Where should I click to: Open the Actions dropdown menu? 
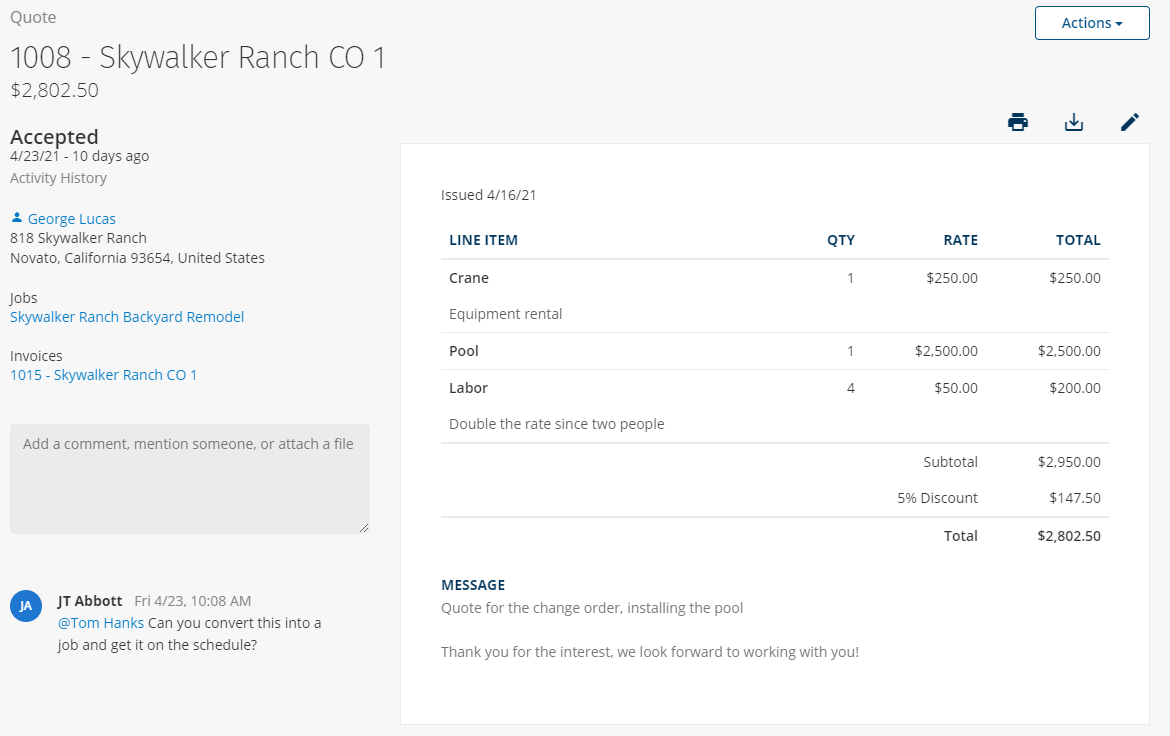(x=1092, y=23)
